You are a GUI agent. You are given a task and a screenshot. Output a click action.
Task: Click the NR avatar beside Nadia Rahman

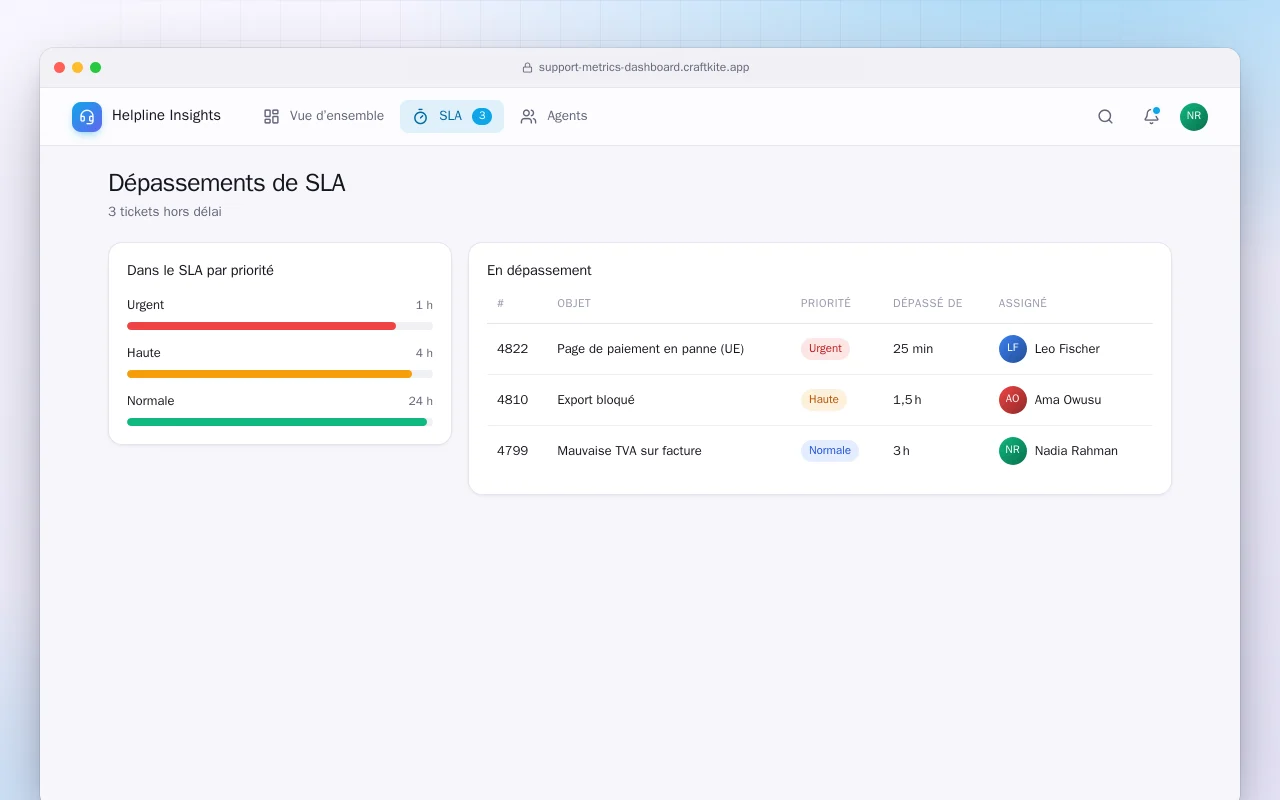pyautogui.click(x=1012, y=451)
